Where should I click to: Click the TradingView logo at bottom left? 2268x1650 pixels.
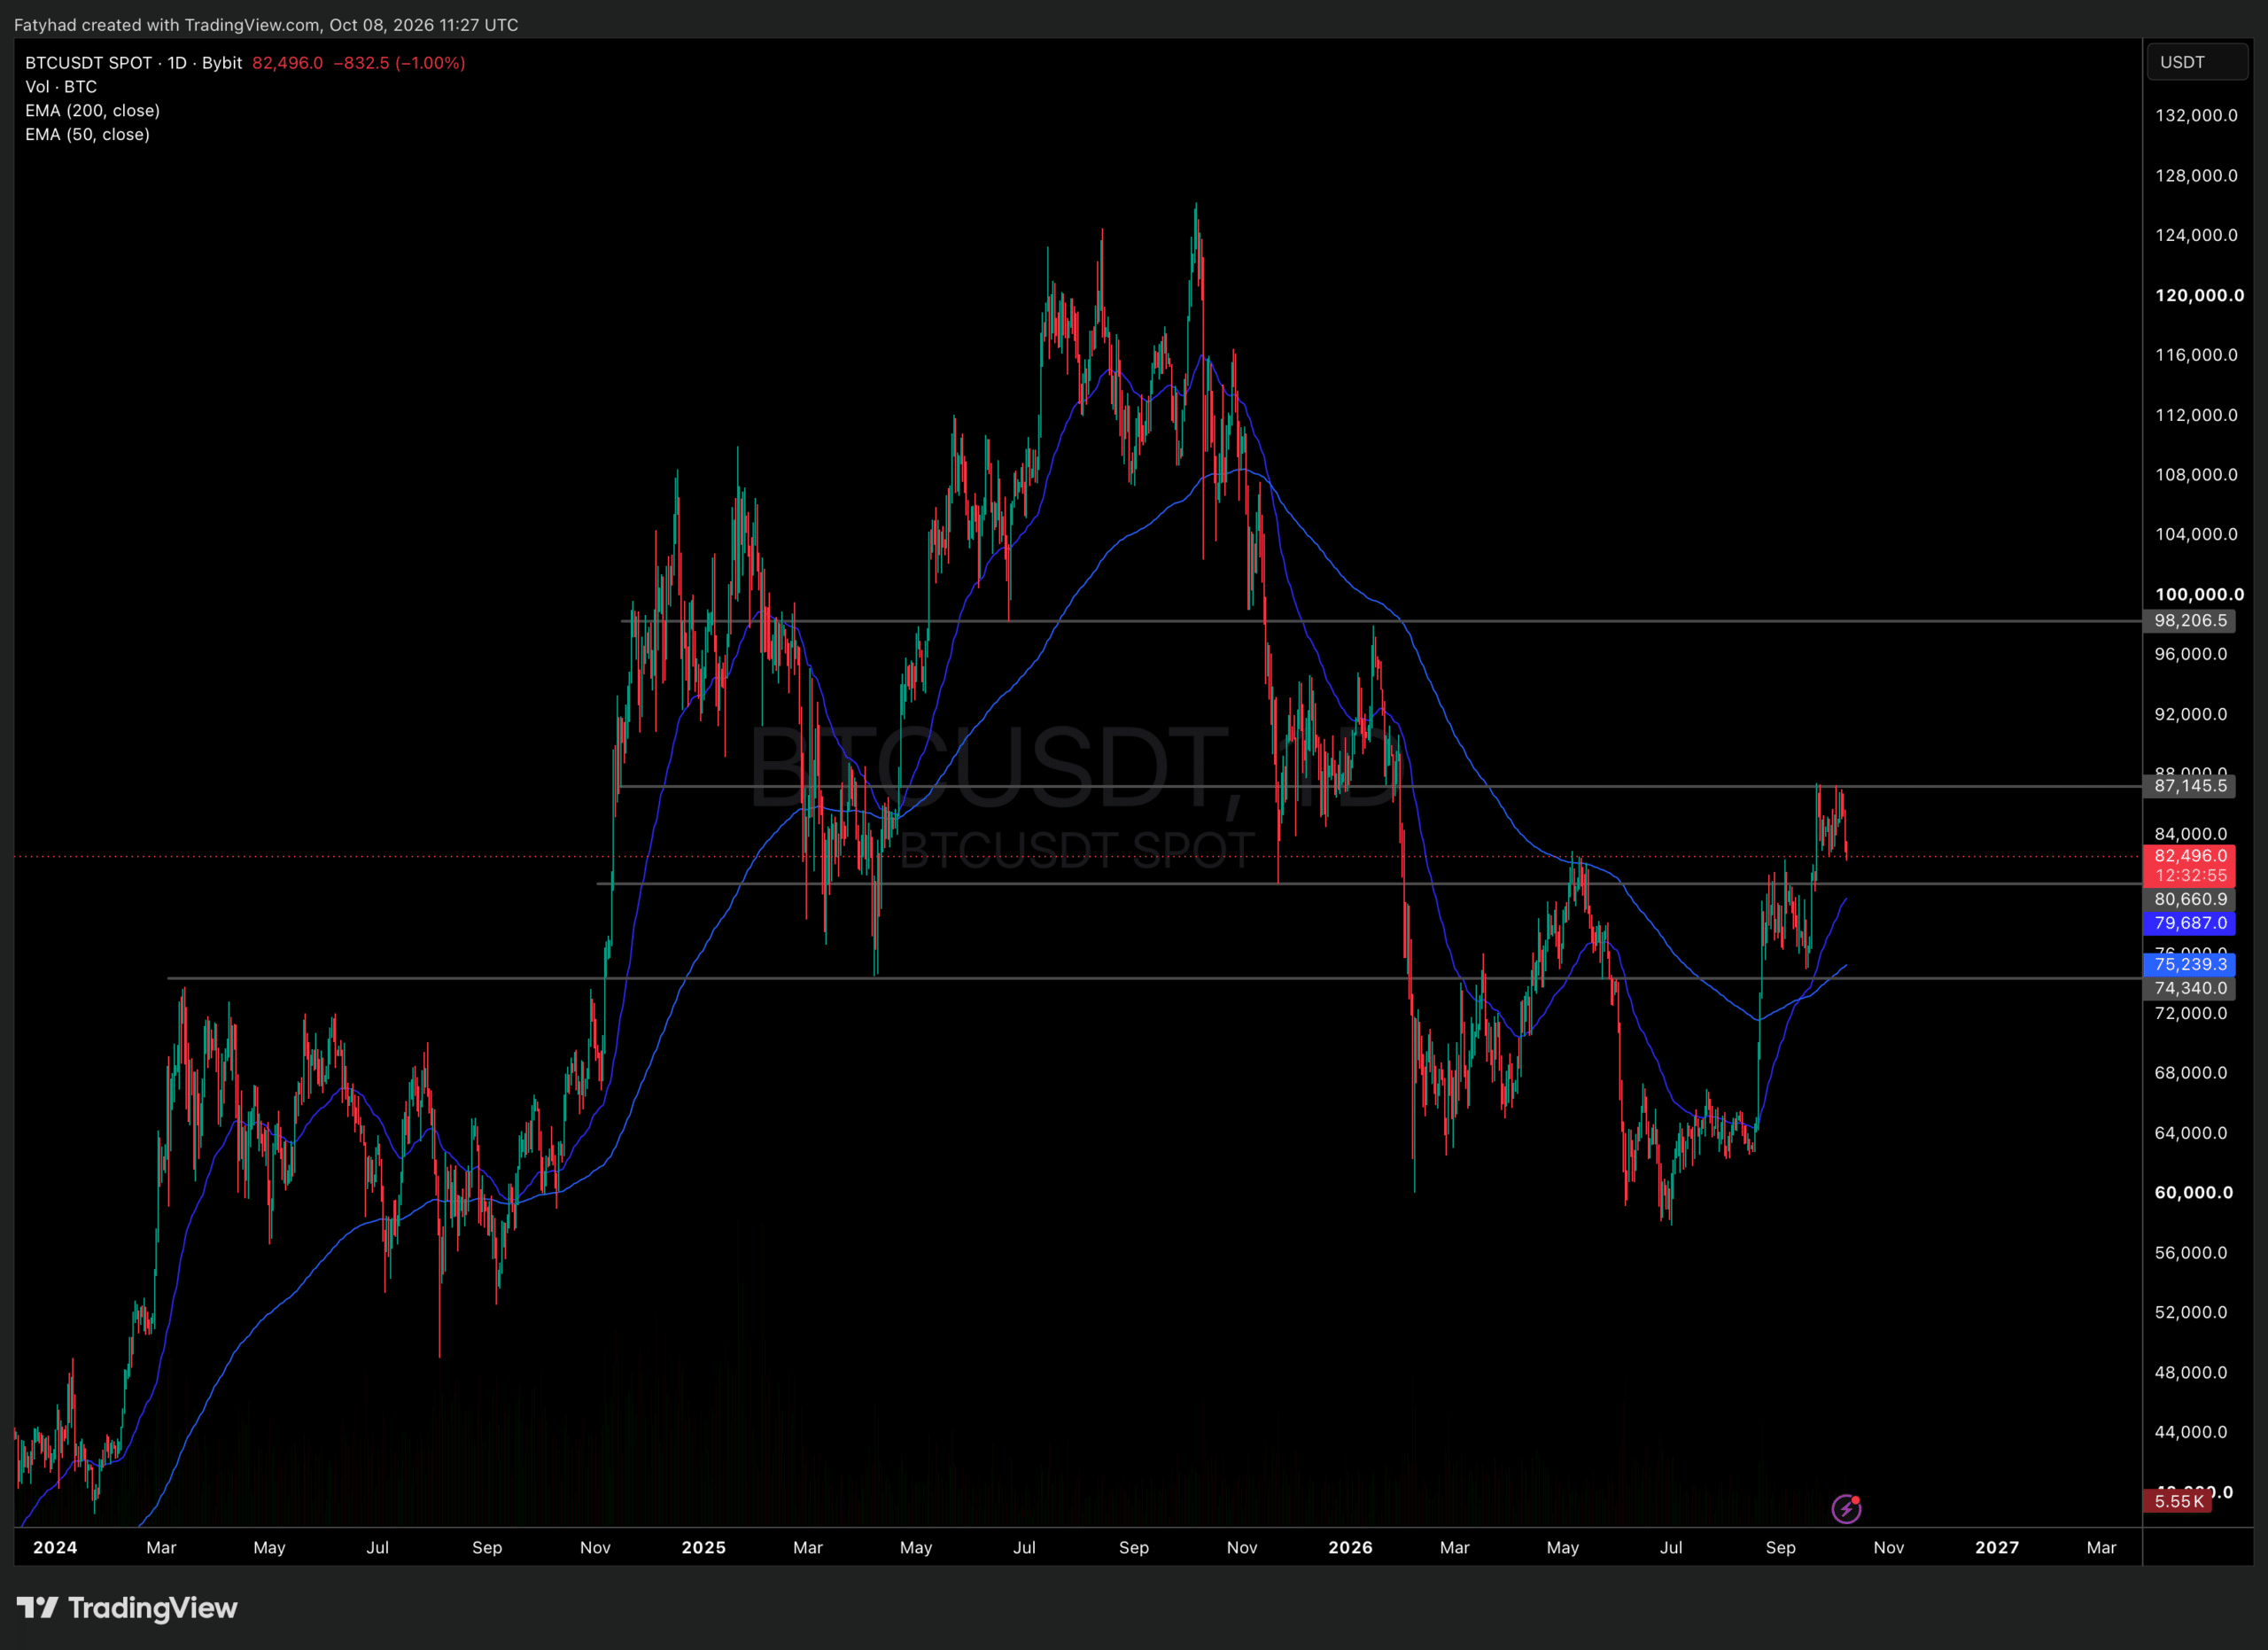coord(127,1608)
